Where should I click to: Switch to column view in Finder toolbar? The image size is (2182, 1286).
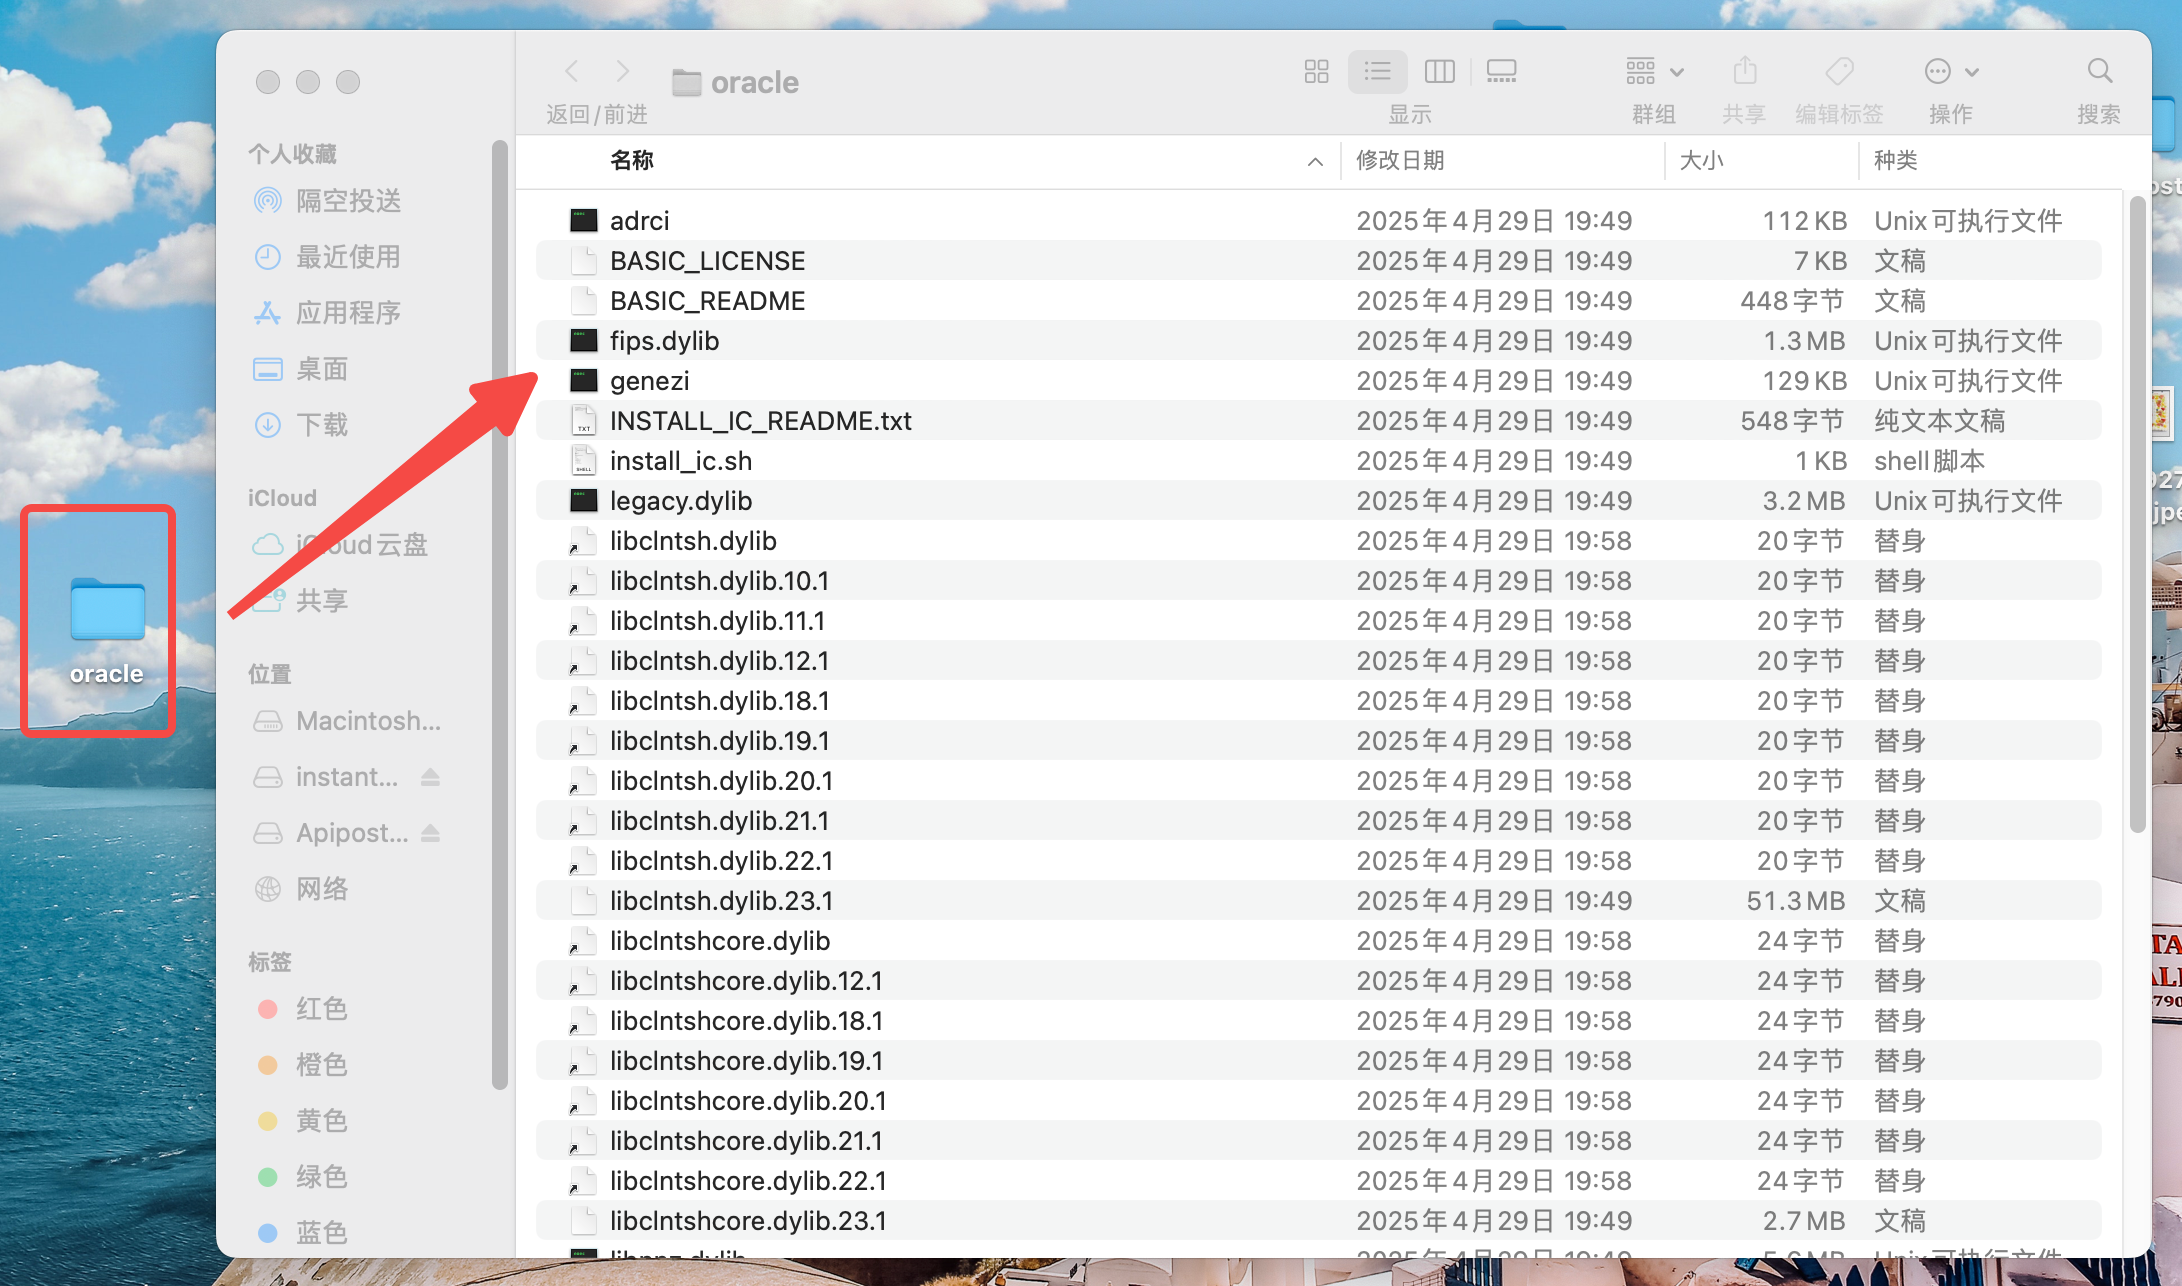click(1439, 71)
